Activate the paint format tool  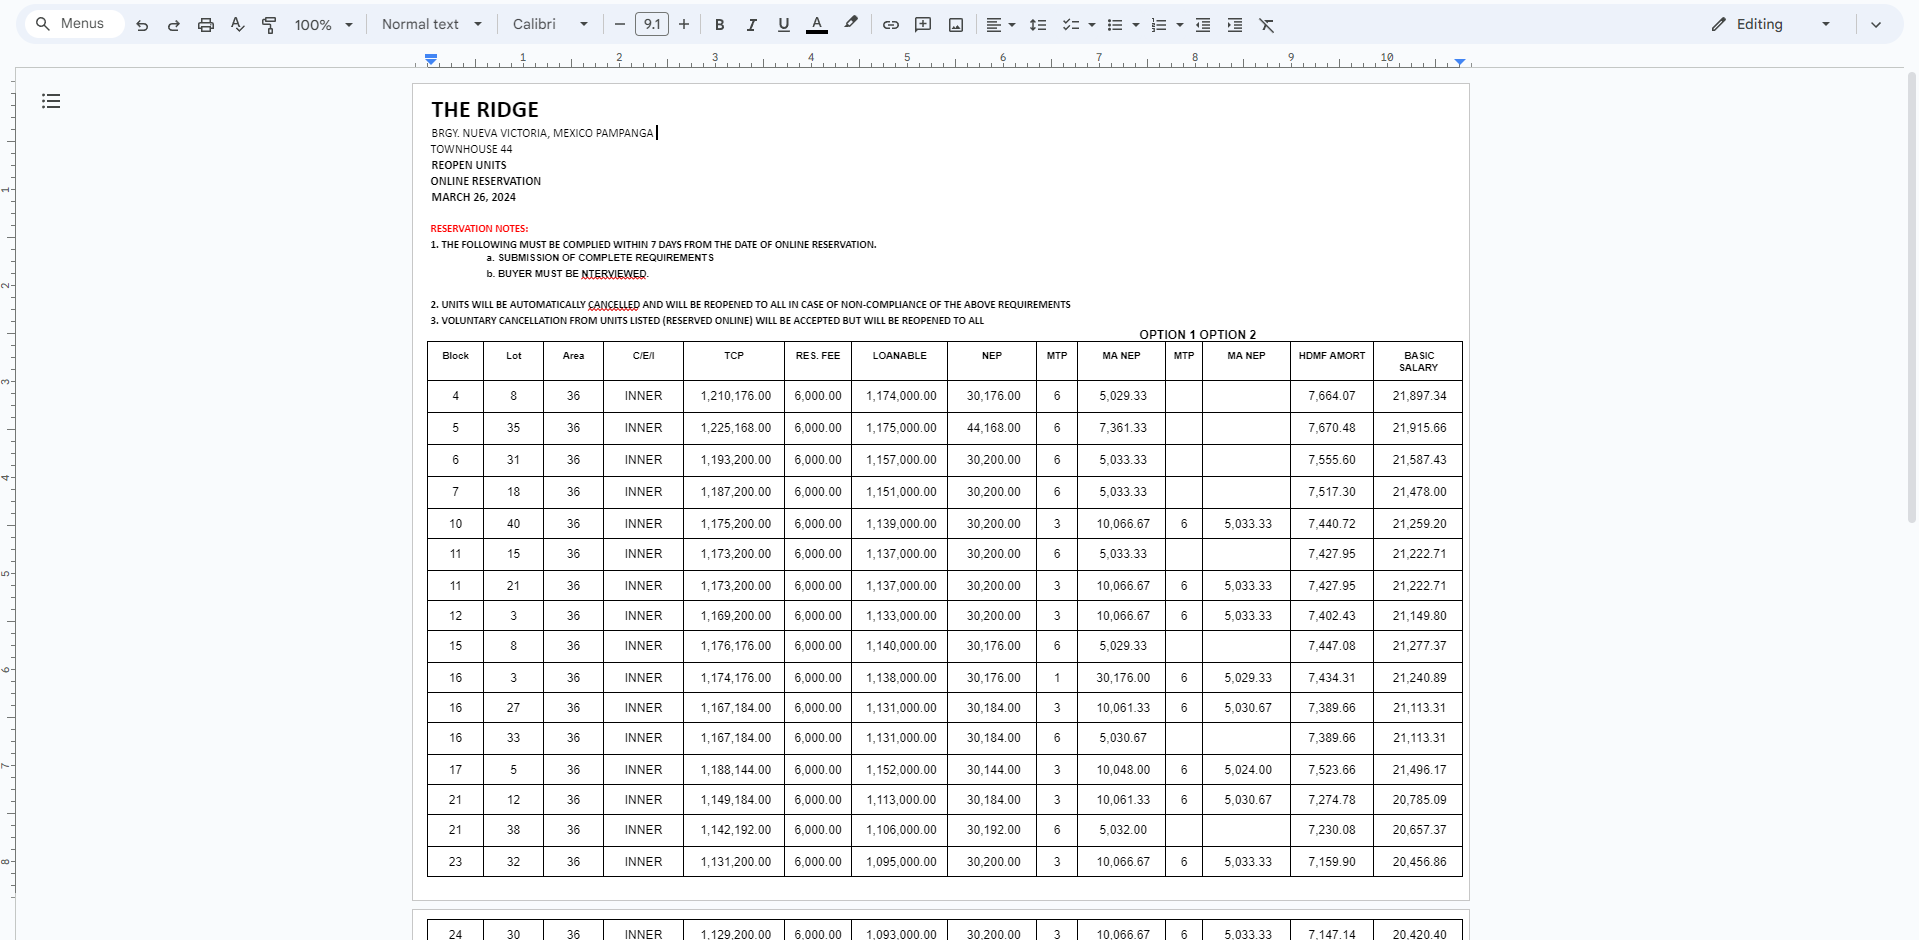coord(269,25)
